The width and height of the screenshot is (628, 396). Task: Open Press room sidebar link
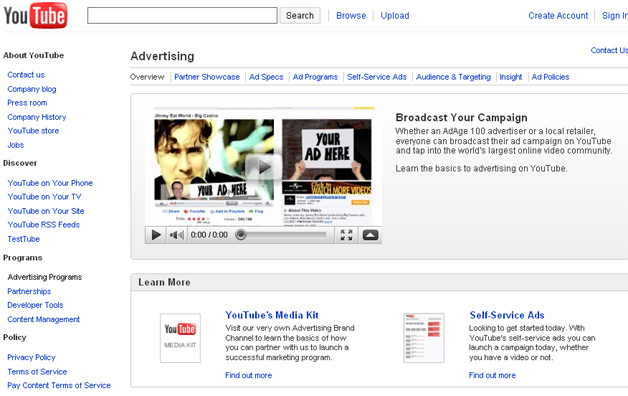(27, 103)
